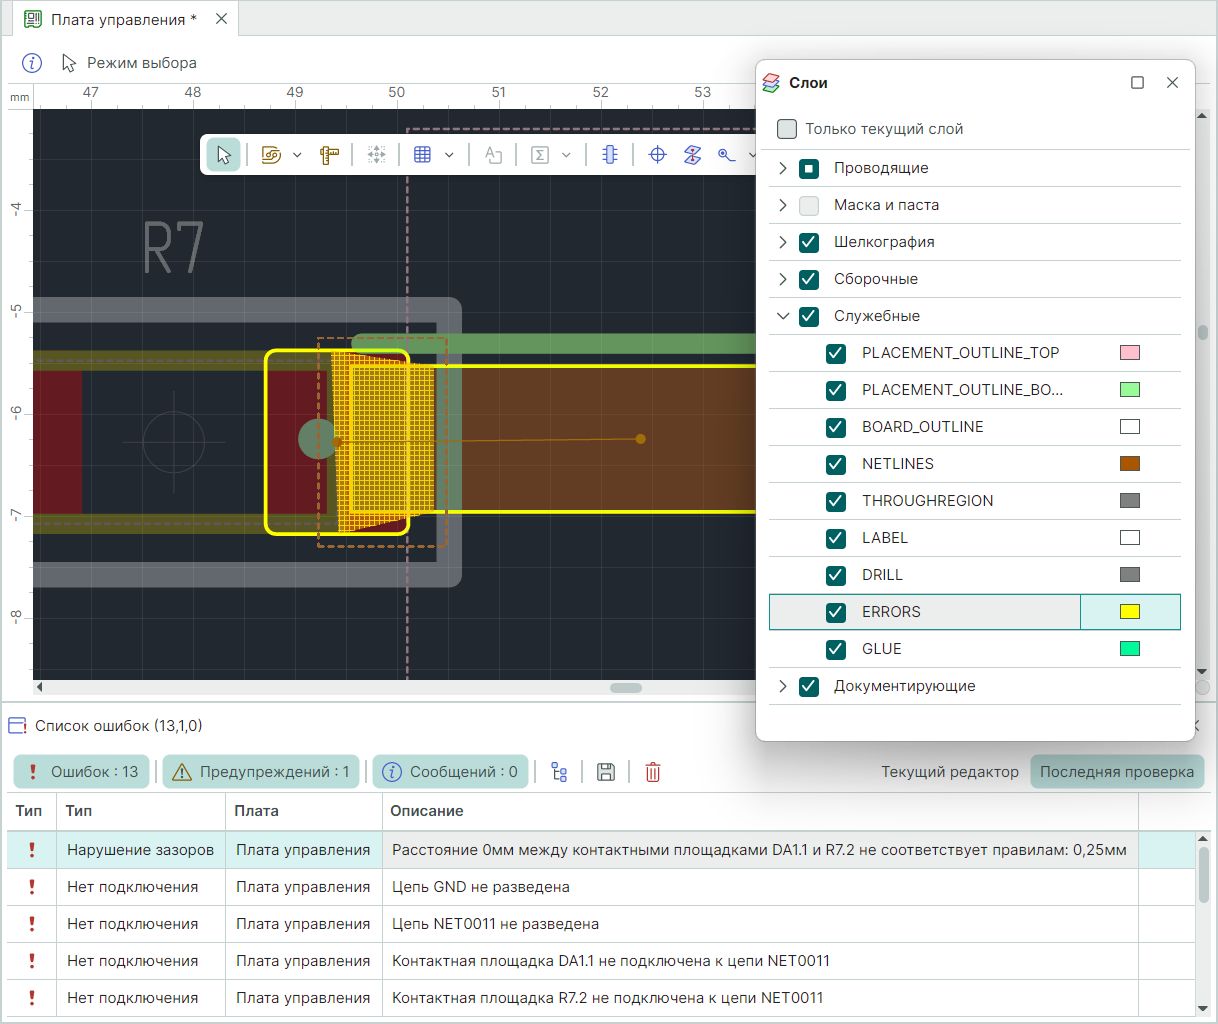Viewport: 1218px width, 1024px height.
Task: Click the tree grouping icon in error list
Action: 559,772
